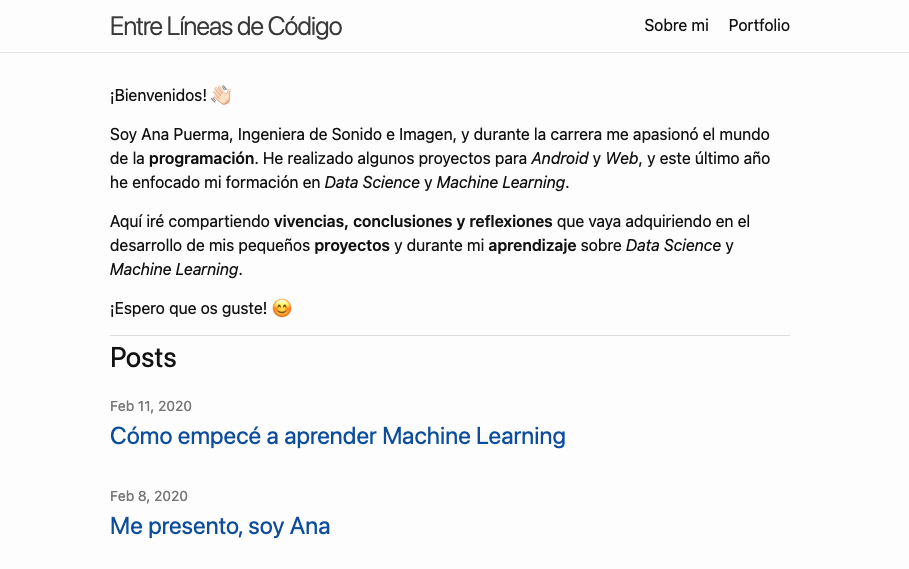The width and height of the screenshot is (909, 569).
Task: Click the bold word proyectos
Action: (352, 246)
